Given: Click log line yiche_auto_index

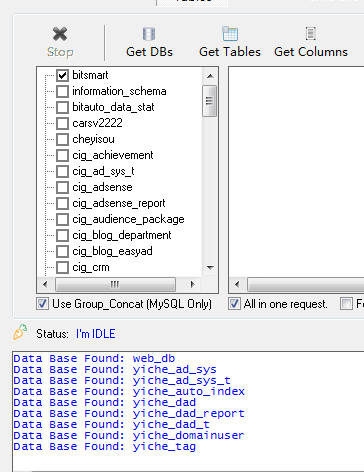Looking at the screenshot, I should [129, 391].
